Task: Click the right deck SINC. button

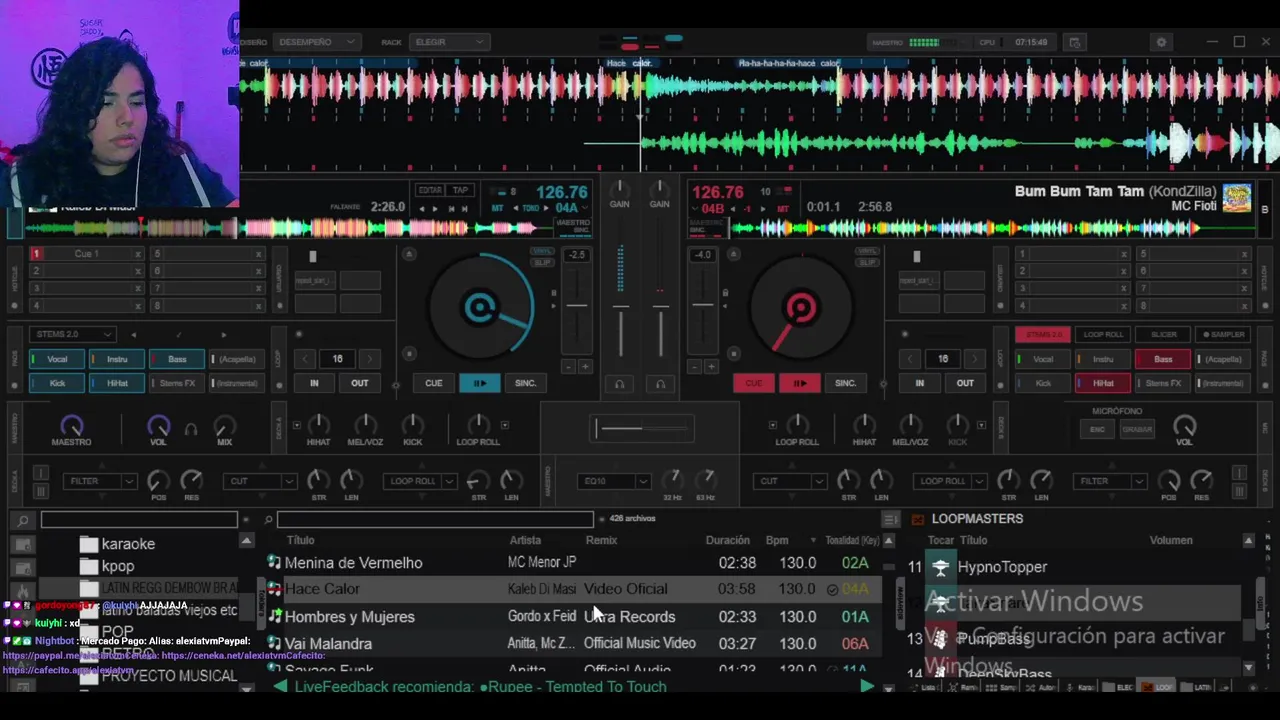Action: tap(845, 383)
